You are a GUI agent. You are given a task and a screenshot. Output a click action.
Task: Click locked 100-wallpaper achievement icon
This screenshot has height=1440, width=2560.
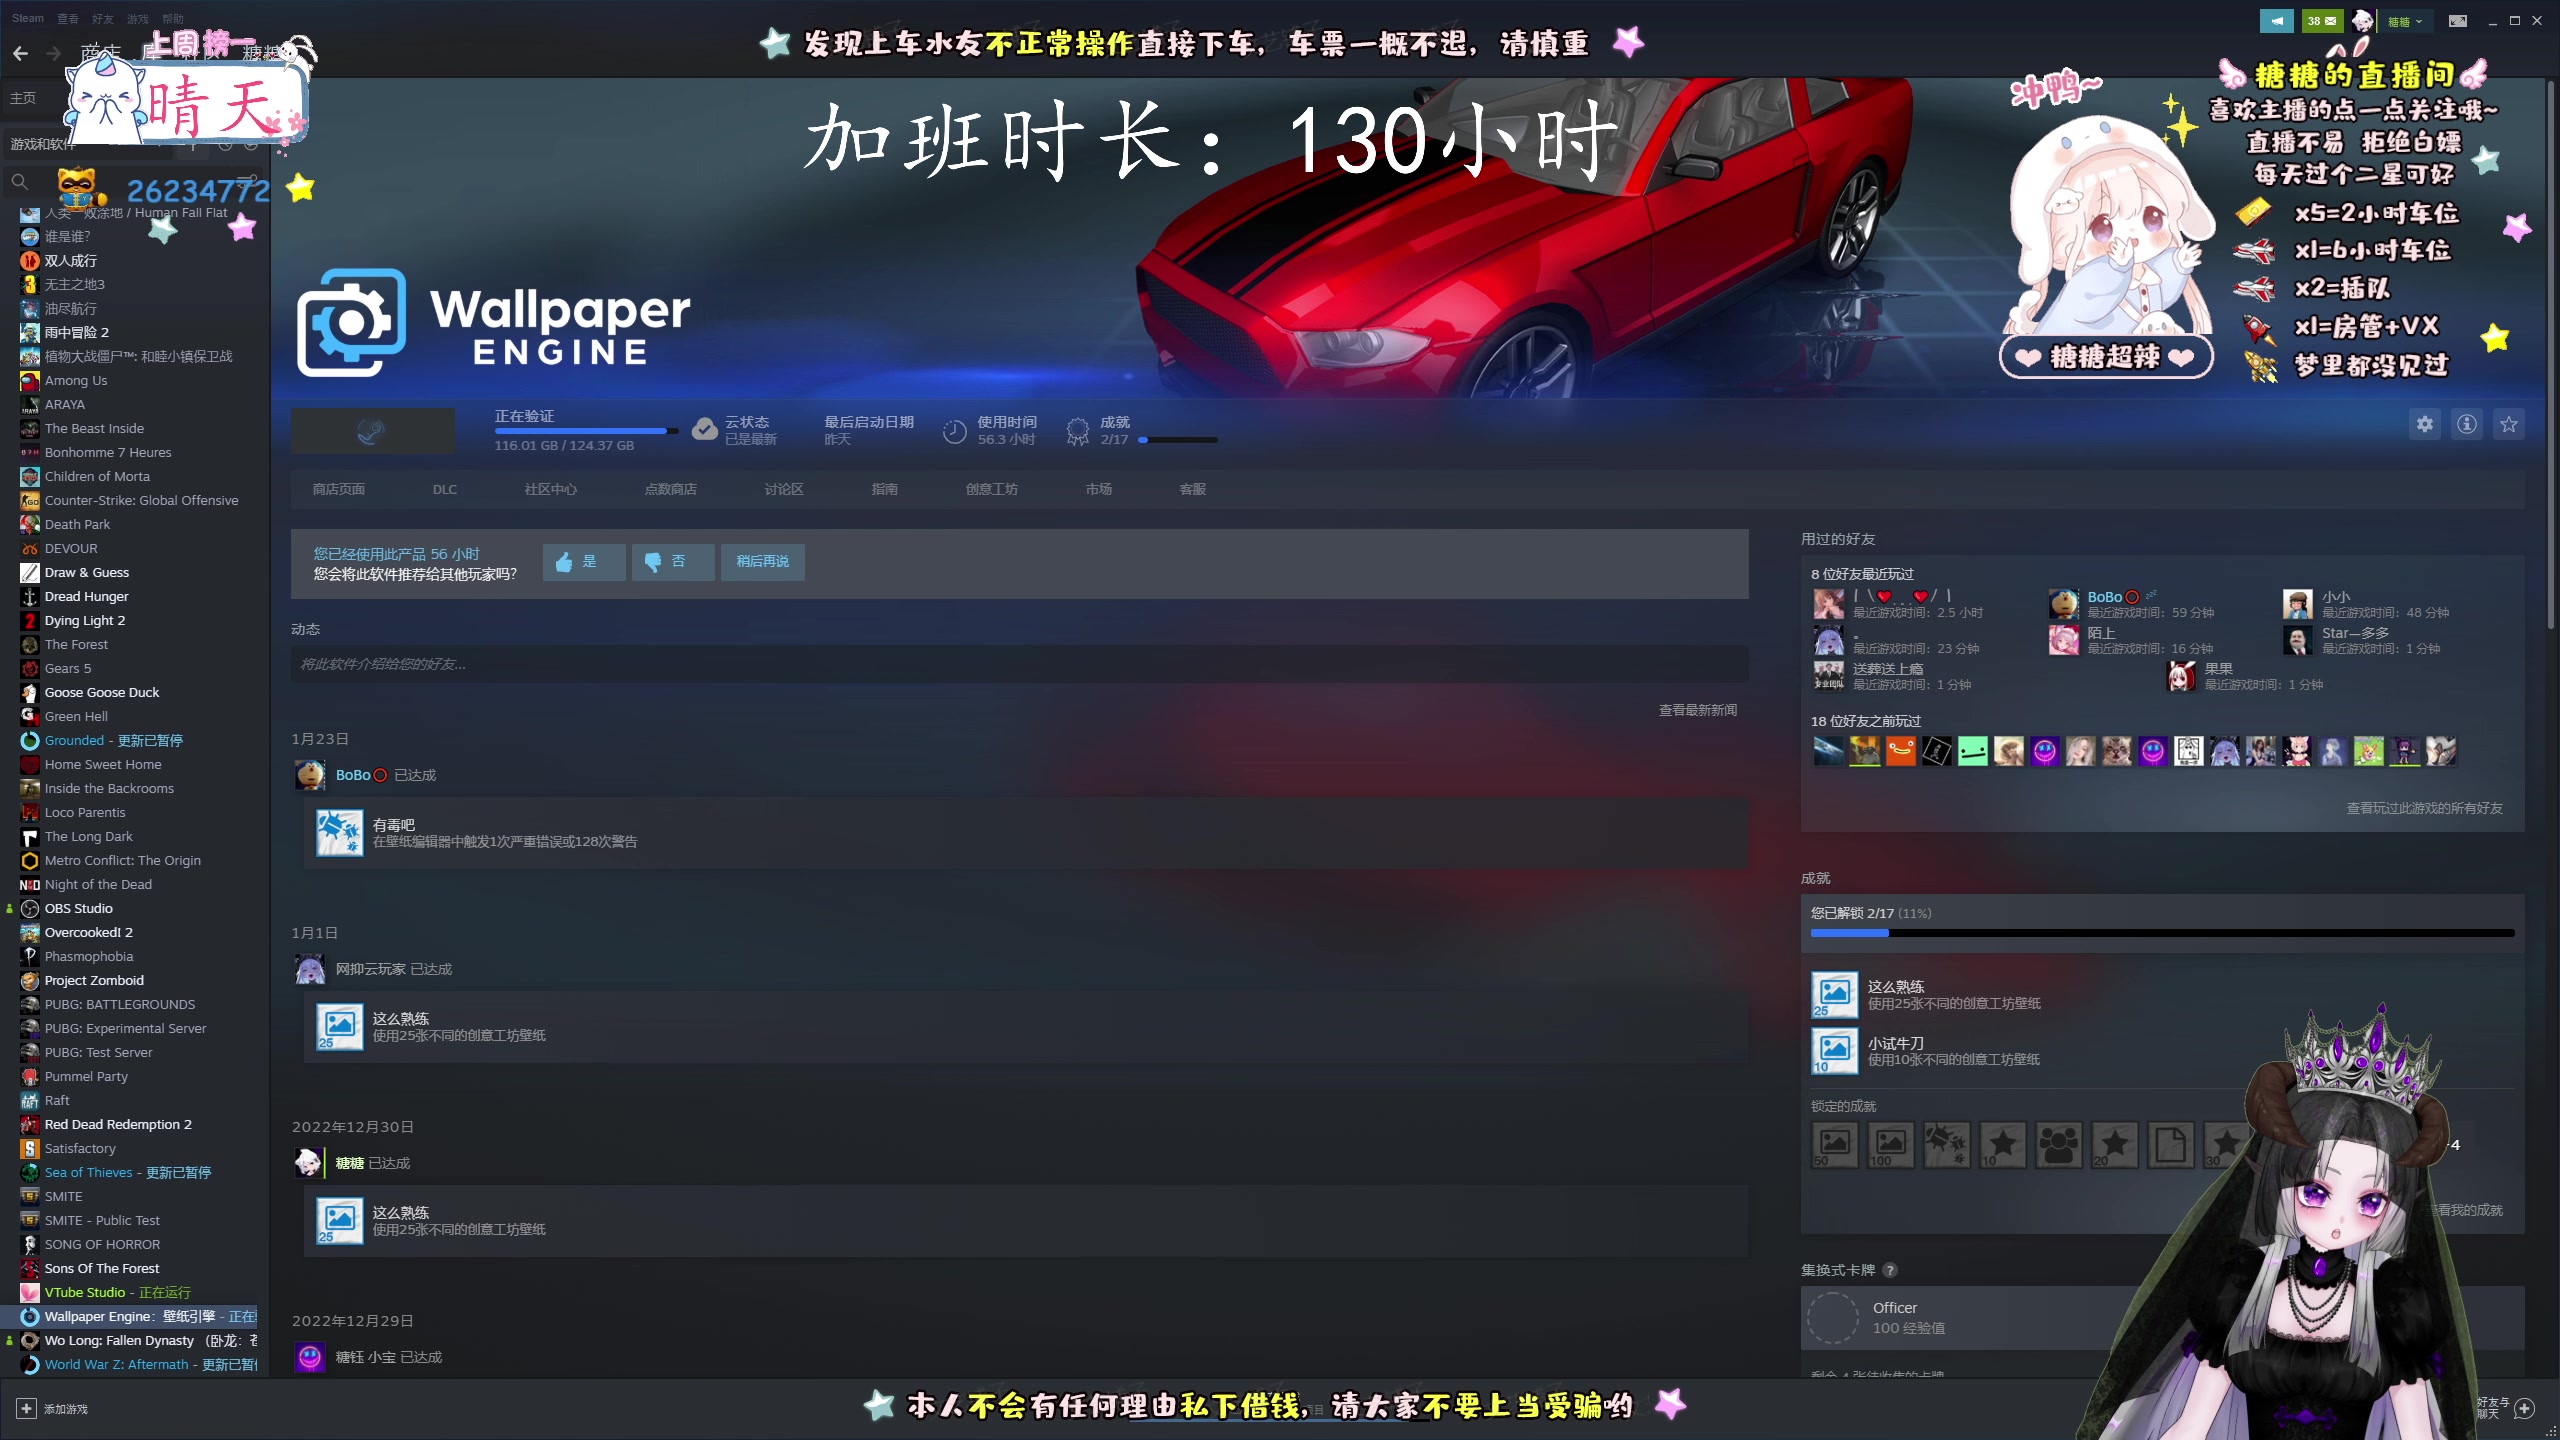tap(1891, 1145)
